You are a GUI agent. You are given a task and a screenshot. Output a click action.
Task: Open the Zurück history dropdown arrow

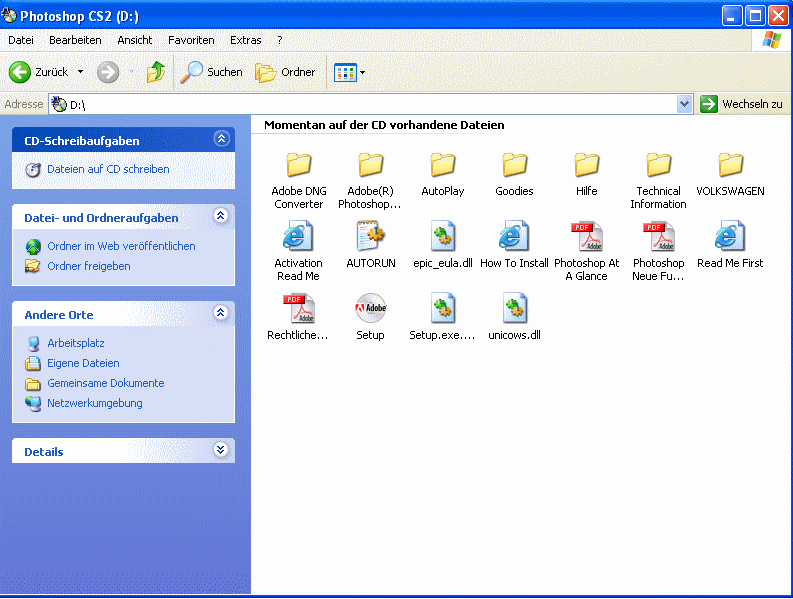[80, 72]
